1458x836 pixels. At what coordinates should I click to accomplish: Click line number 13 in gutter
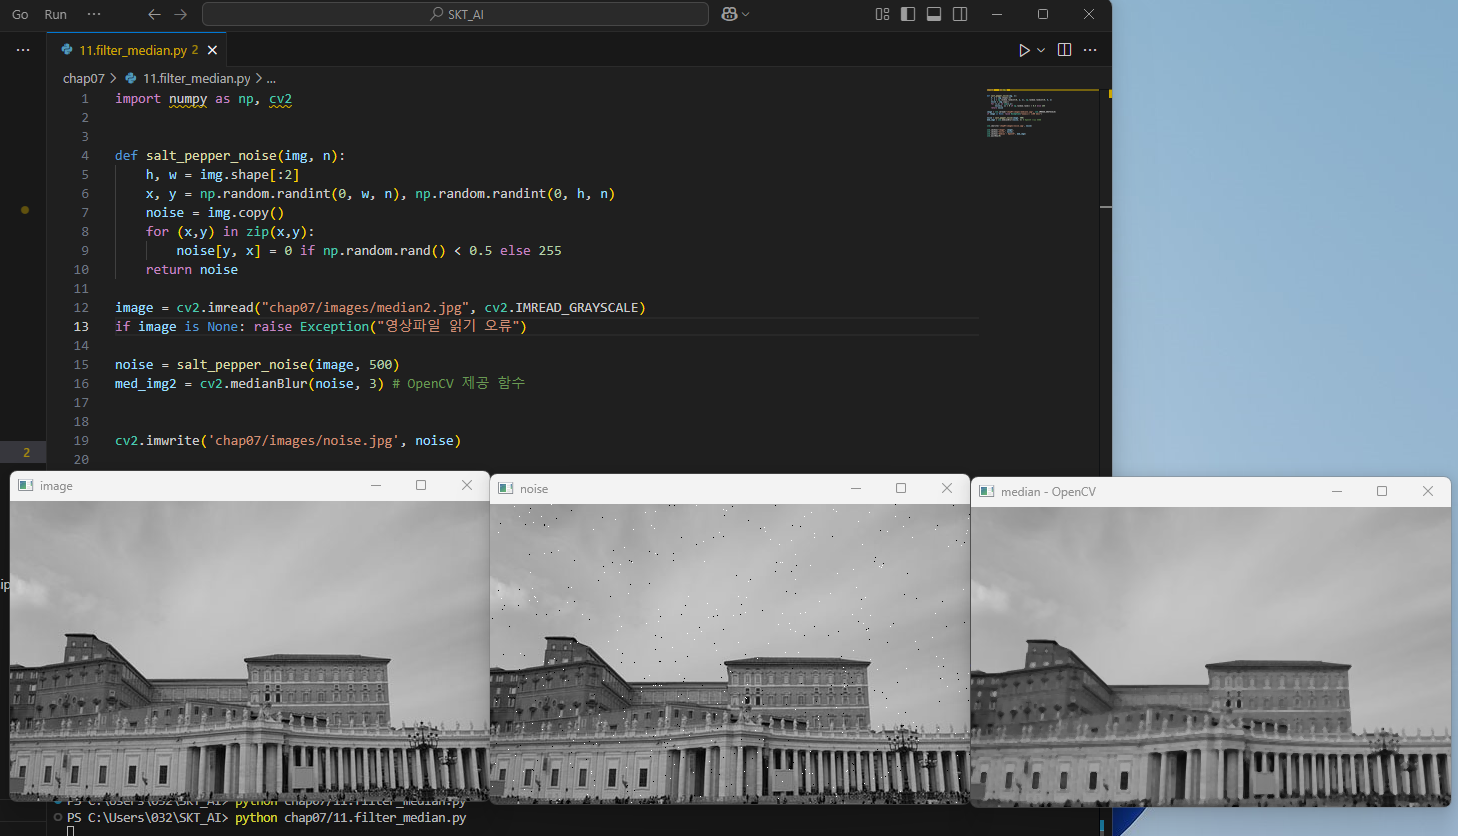pos(81,326)
